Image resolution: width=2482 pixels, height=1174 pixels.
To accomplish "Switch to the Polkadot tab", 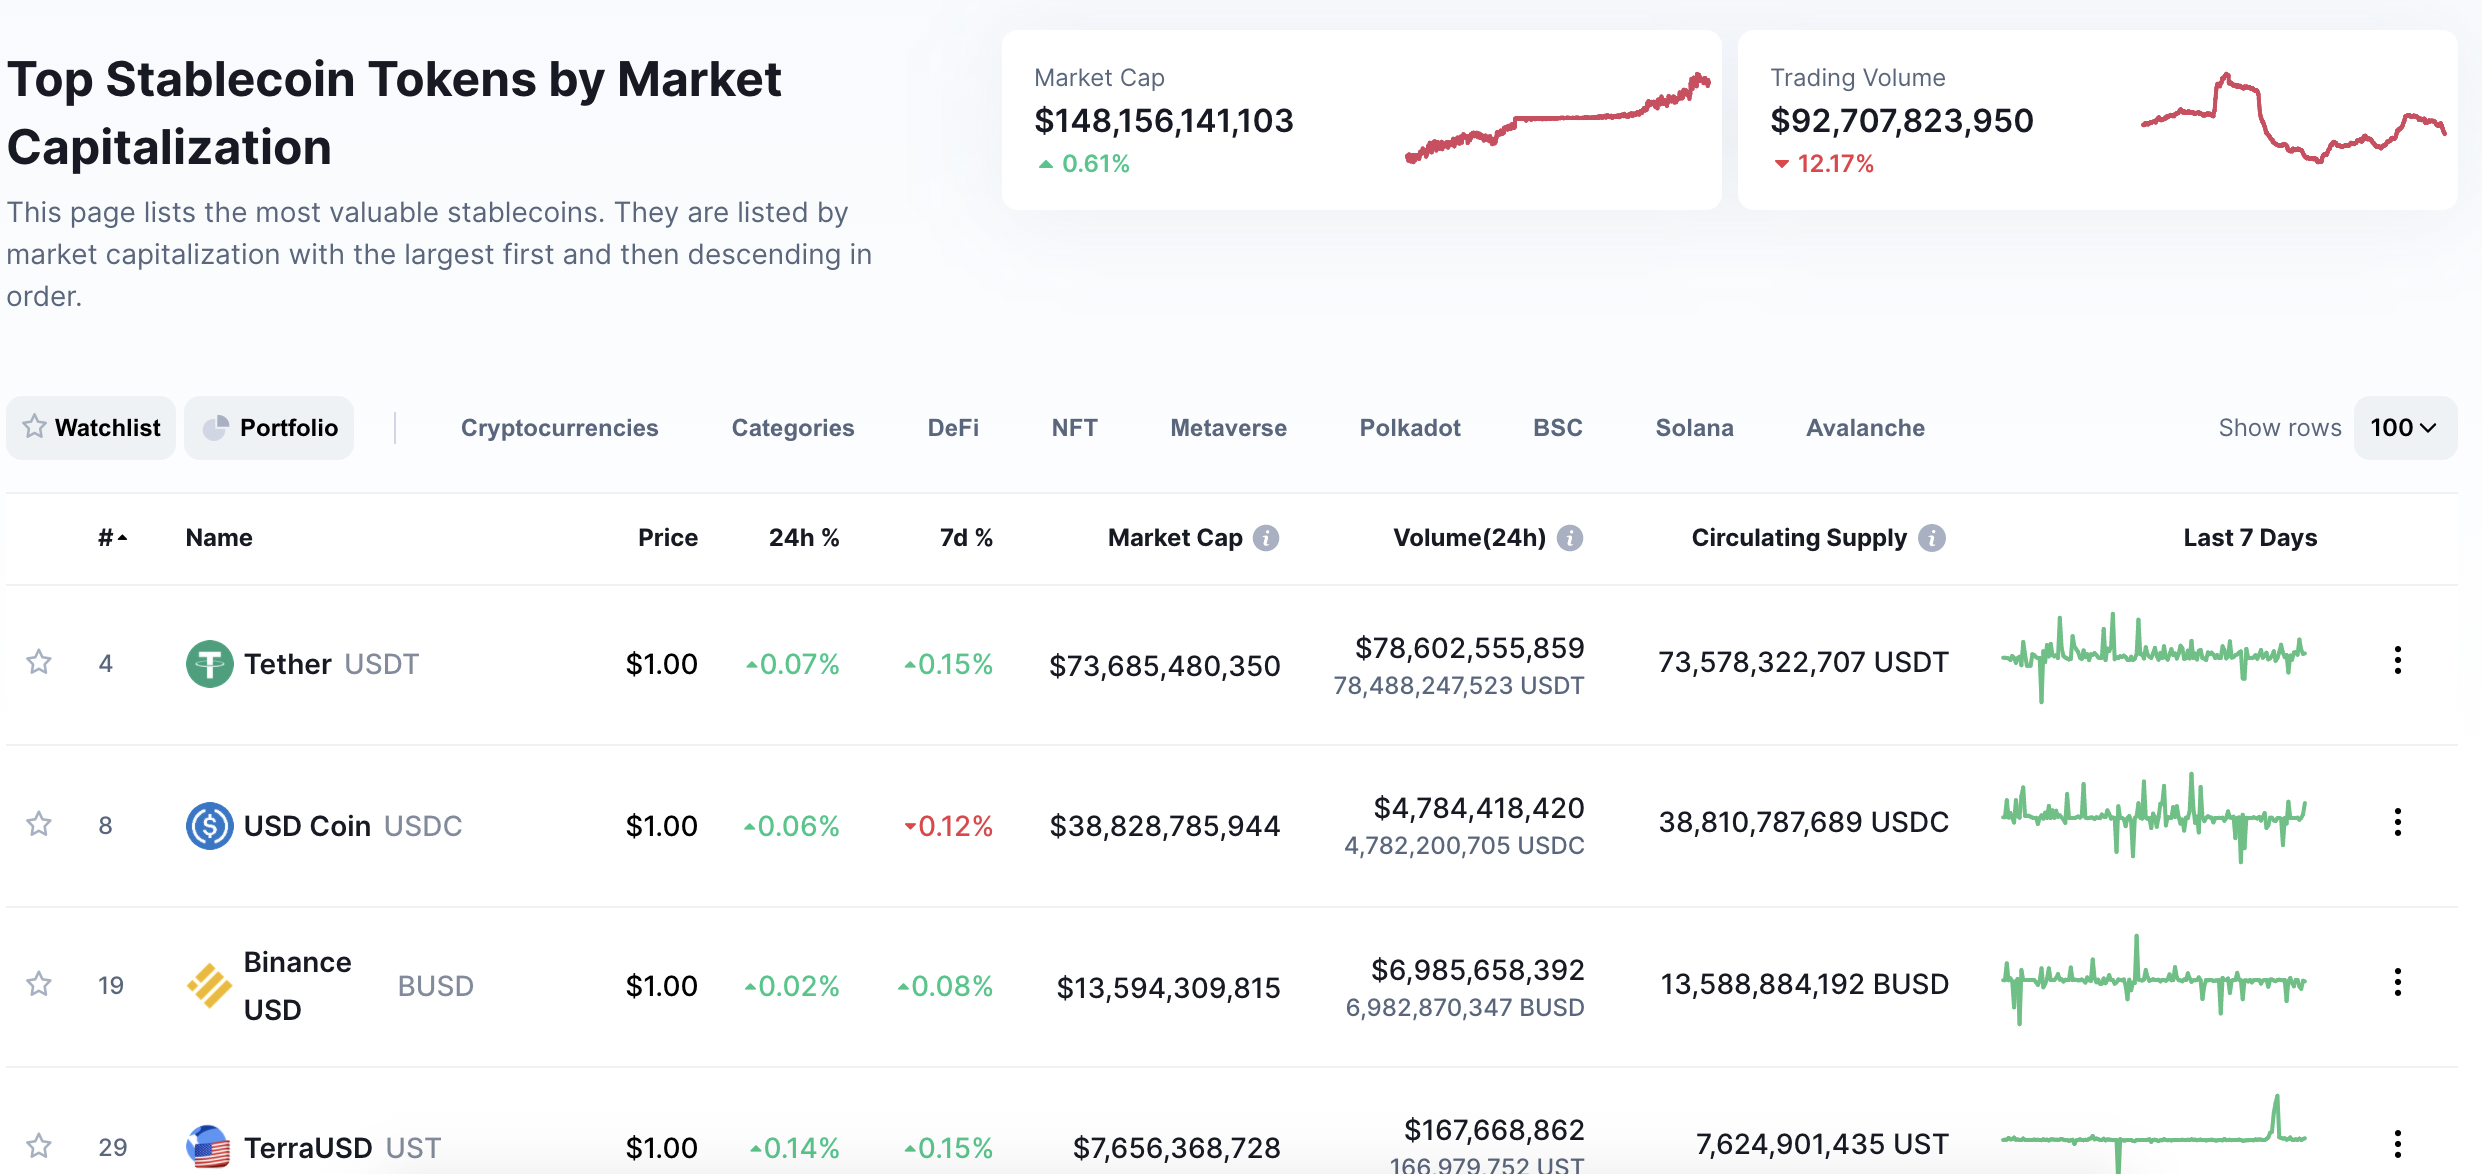I will point(1410,428).
